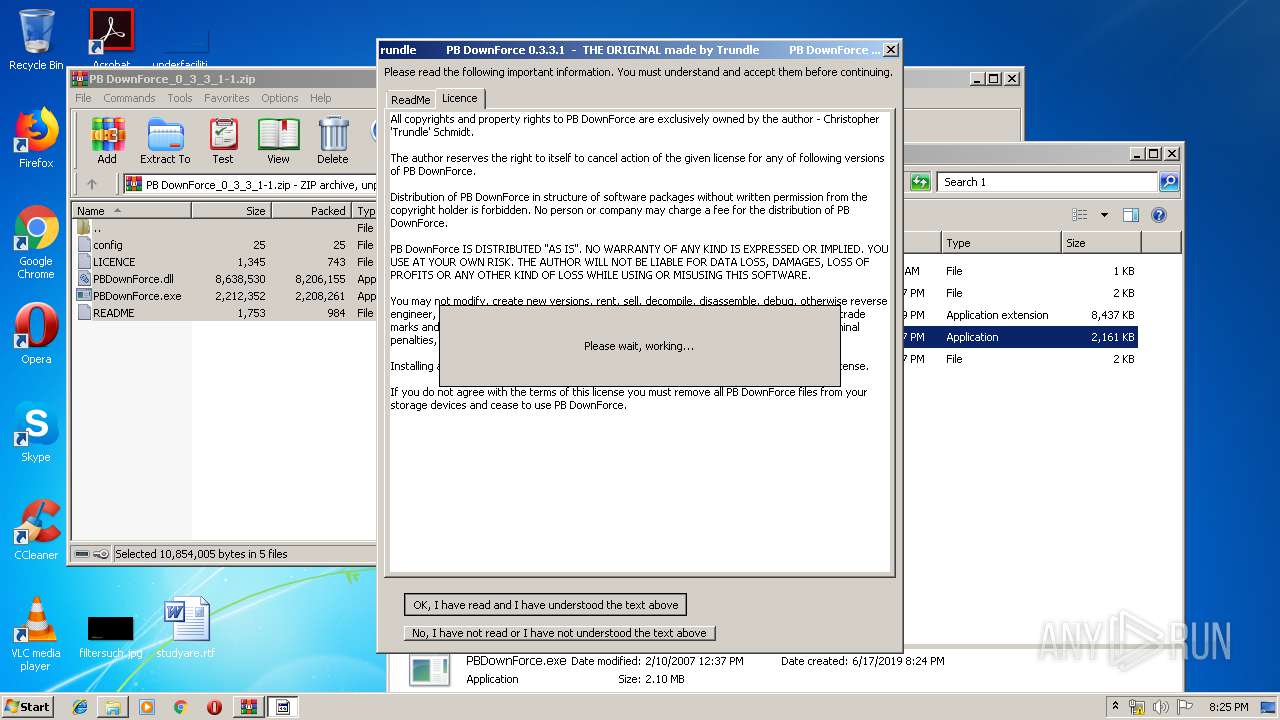Viewport: 1280px width, 720px height.
Task: Click the WinRAR archive path field
Action: tap(249, 184)
